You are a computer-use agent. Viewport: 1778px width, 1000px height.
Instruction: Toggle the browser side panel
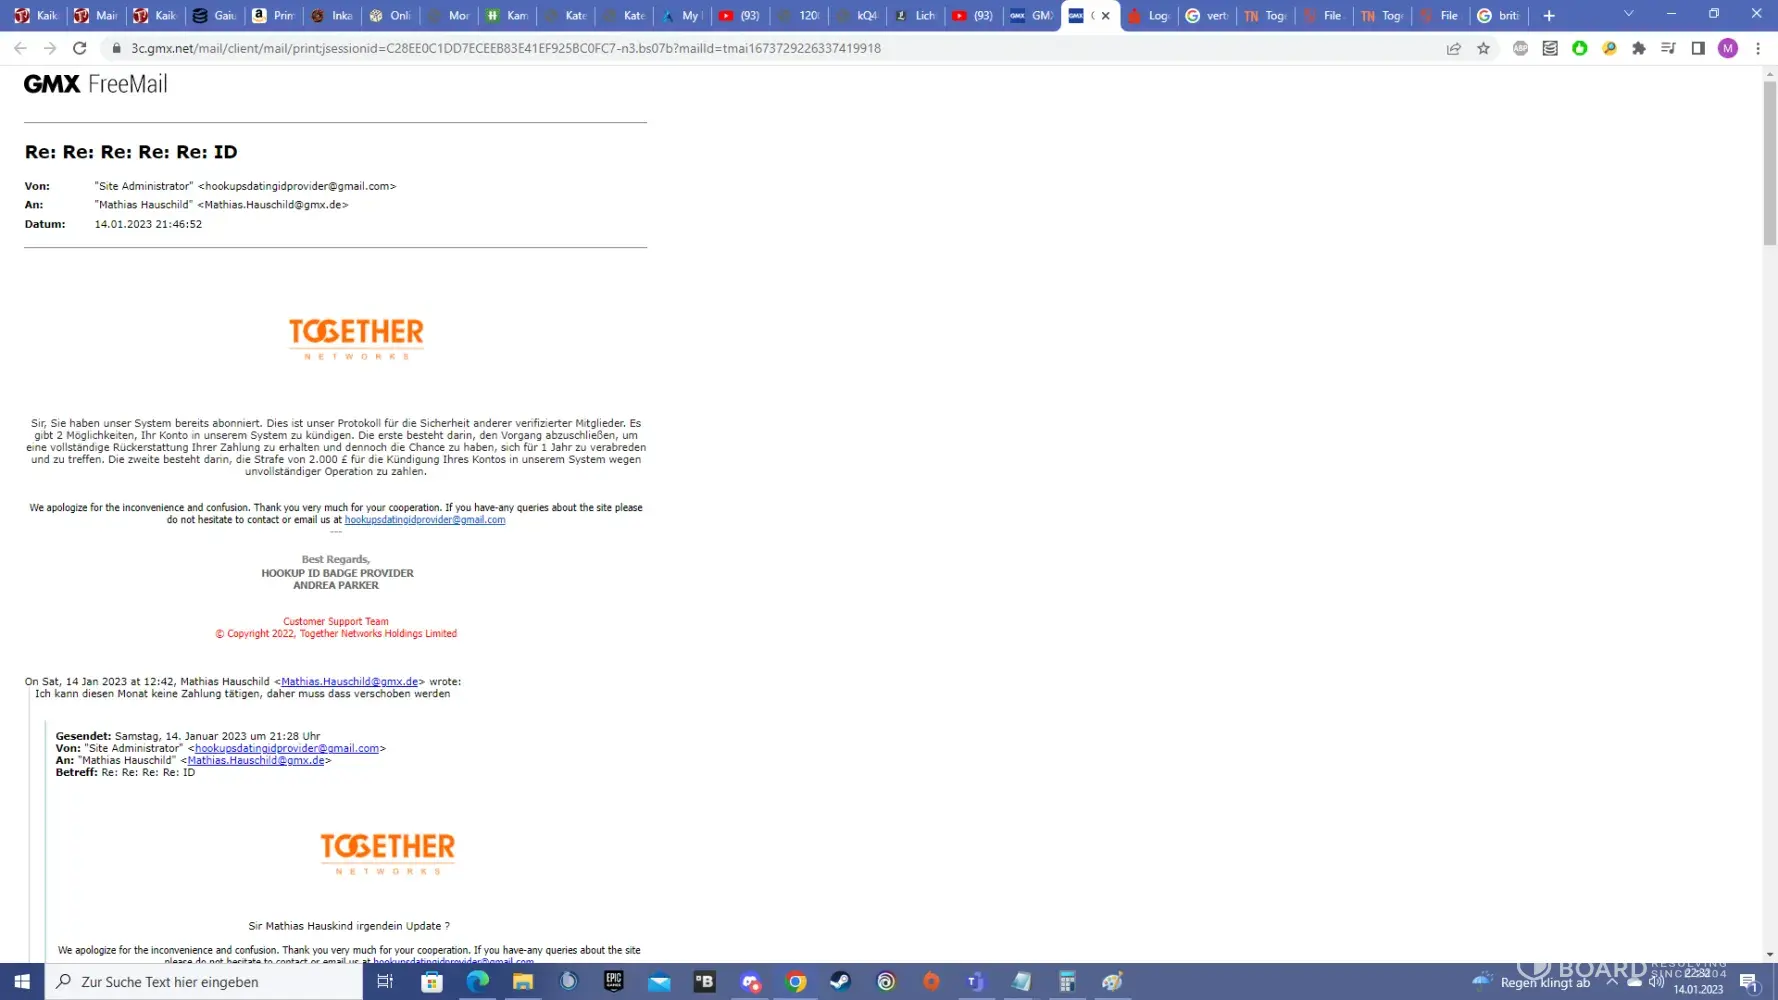coord(1698,48)
